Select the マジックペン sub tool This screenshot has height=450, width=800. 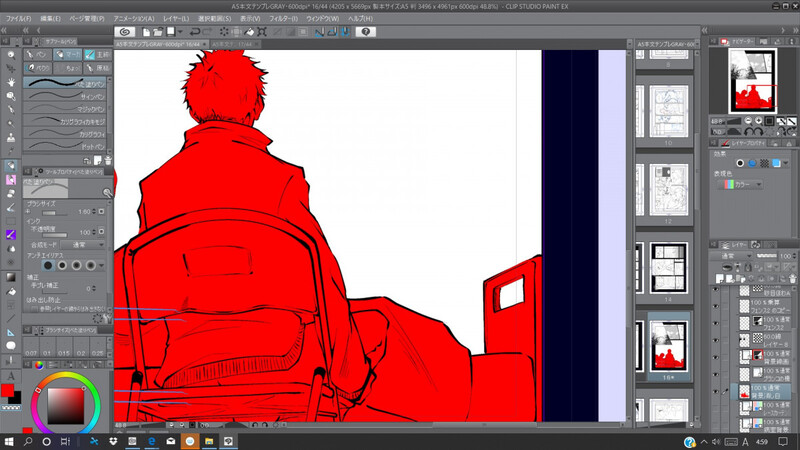coord(65,108)
